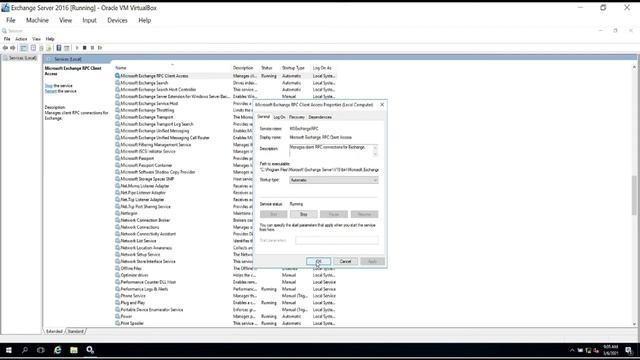Select Plug and Play service row
Screen dimensions: 640x360
click(x=225, y=303)
